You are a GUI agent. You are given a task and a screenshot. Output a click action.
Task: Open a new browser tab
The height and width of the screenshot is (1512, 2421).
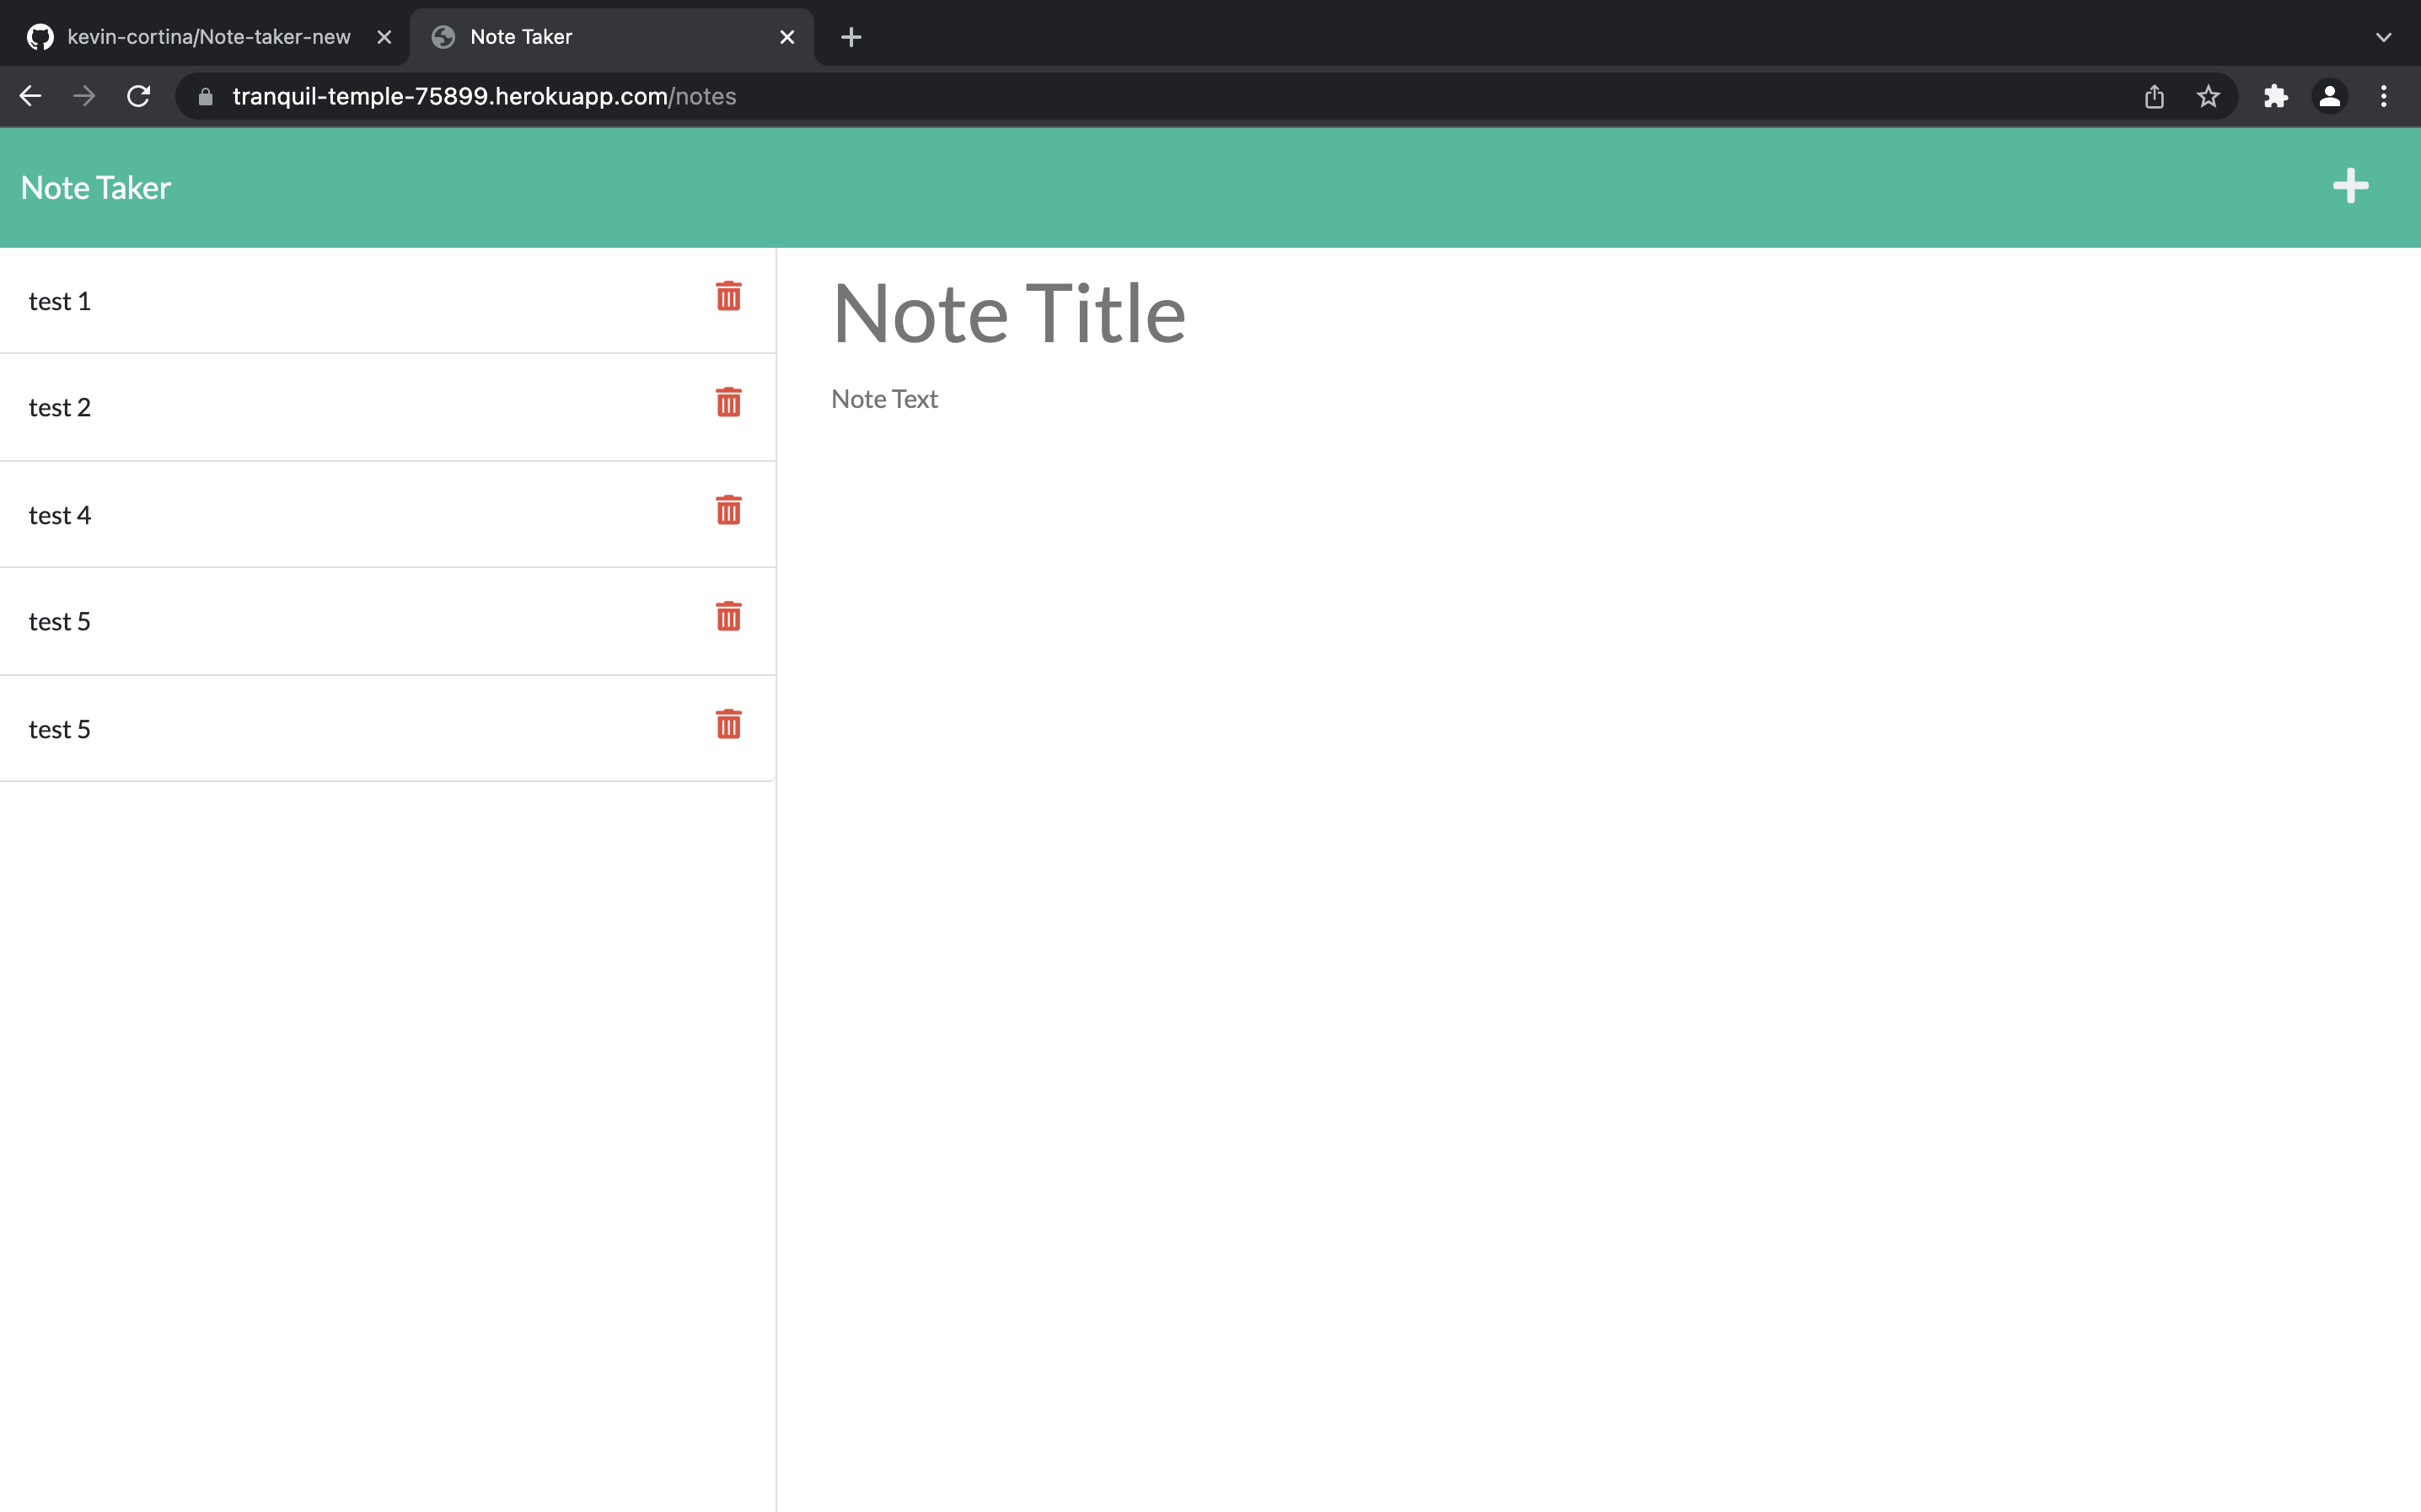coord(851,37)
